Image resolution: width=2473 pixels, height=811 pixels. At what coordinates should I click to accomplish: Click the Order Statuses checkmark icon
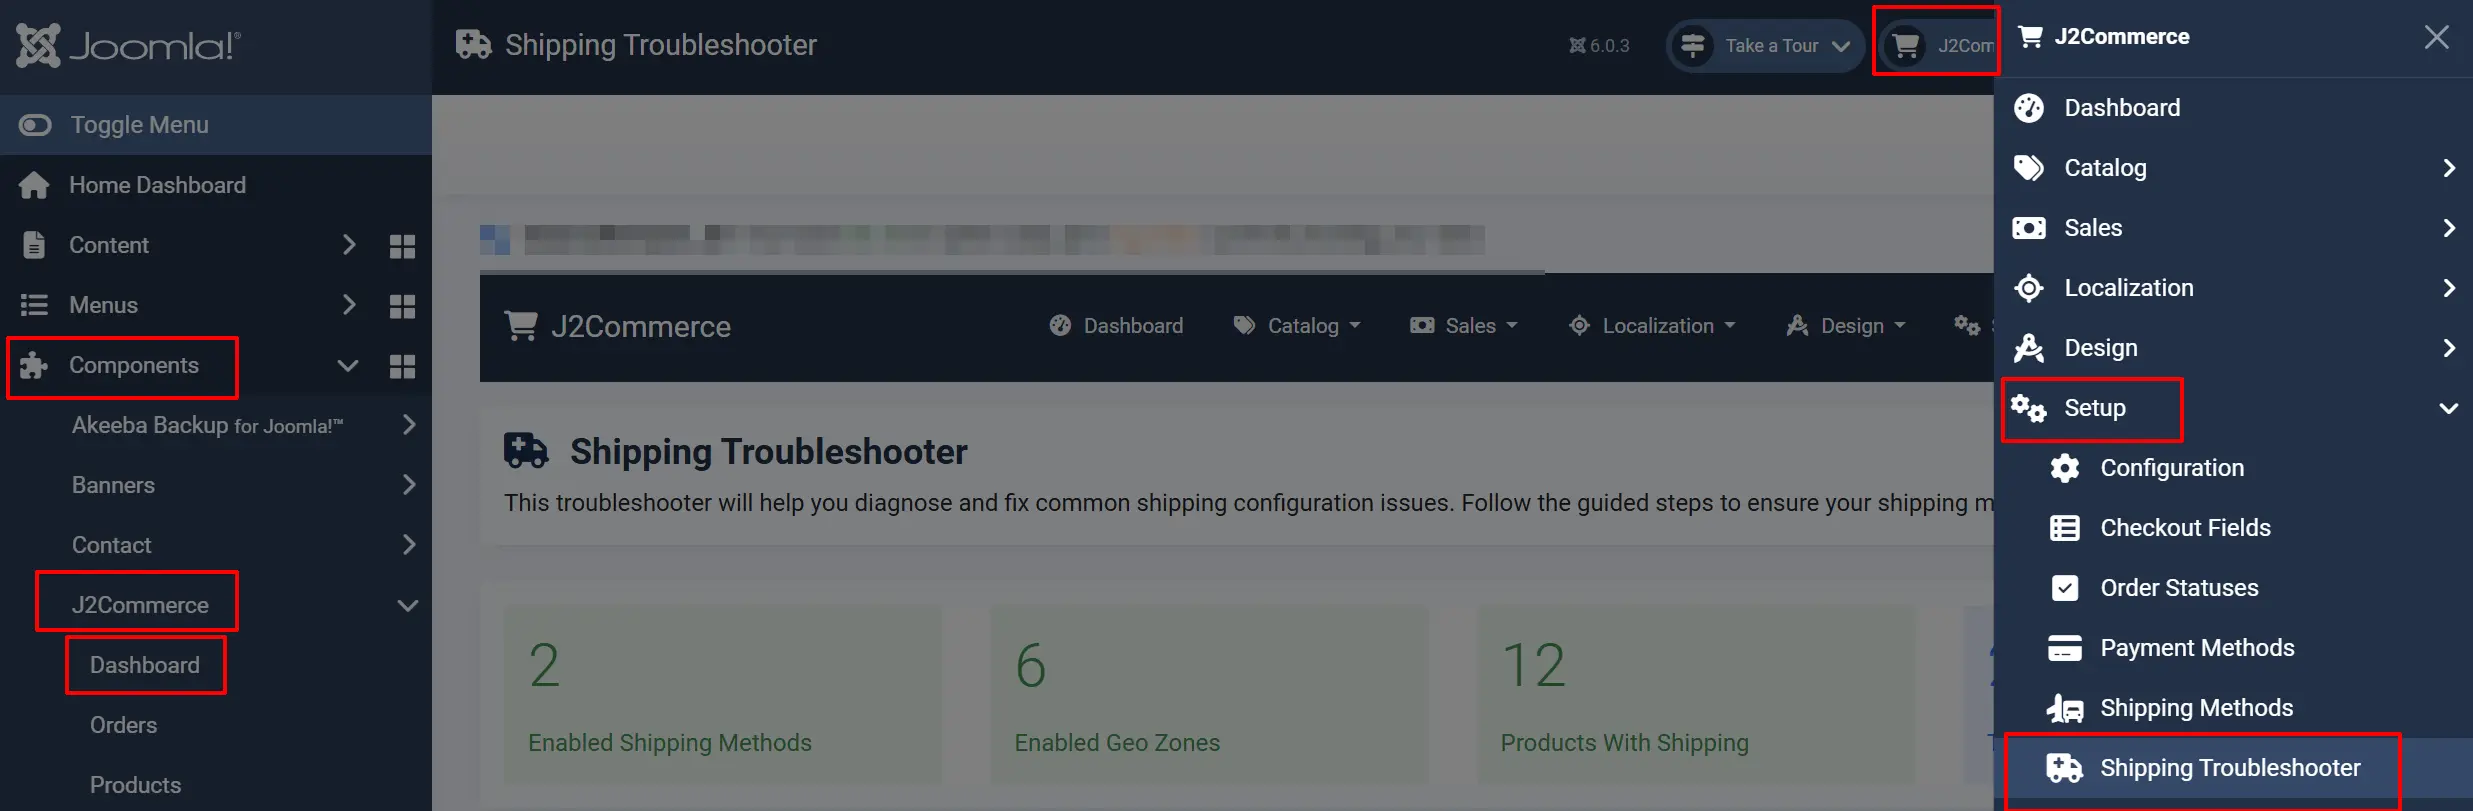[x=2065, y=588]
